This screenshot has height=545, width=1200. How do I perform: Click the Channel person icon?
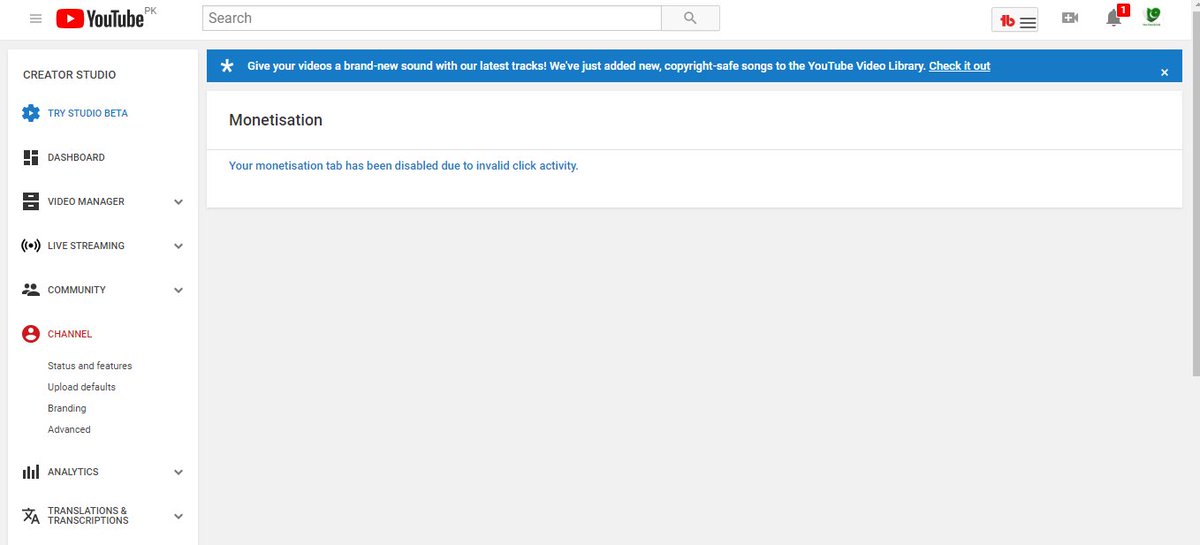[31, 334]
